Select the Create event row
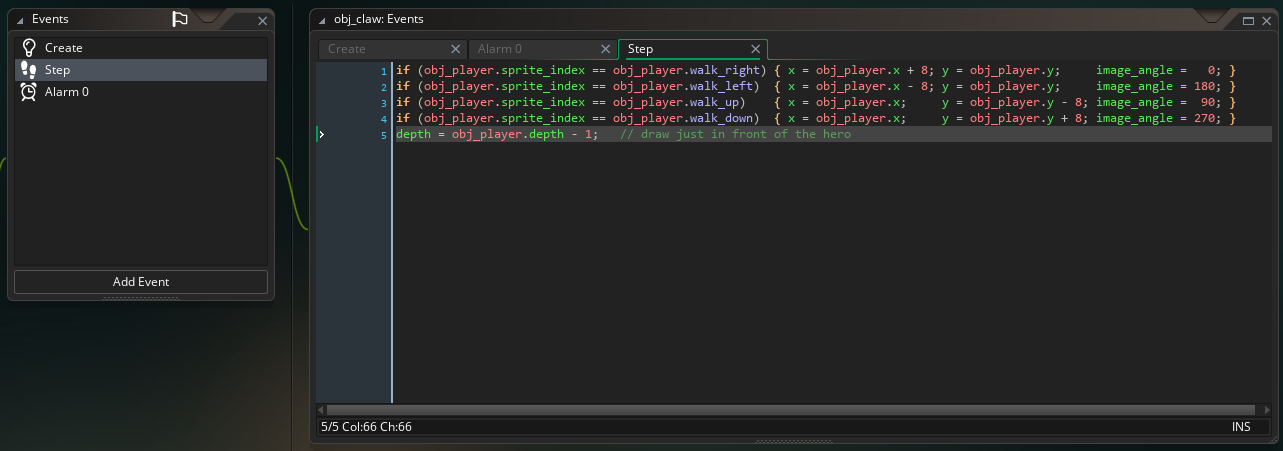 141,47
